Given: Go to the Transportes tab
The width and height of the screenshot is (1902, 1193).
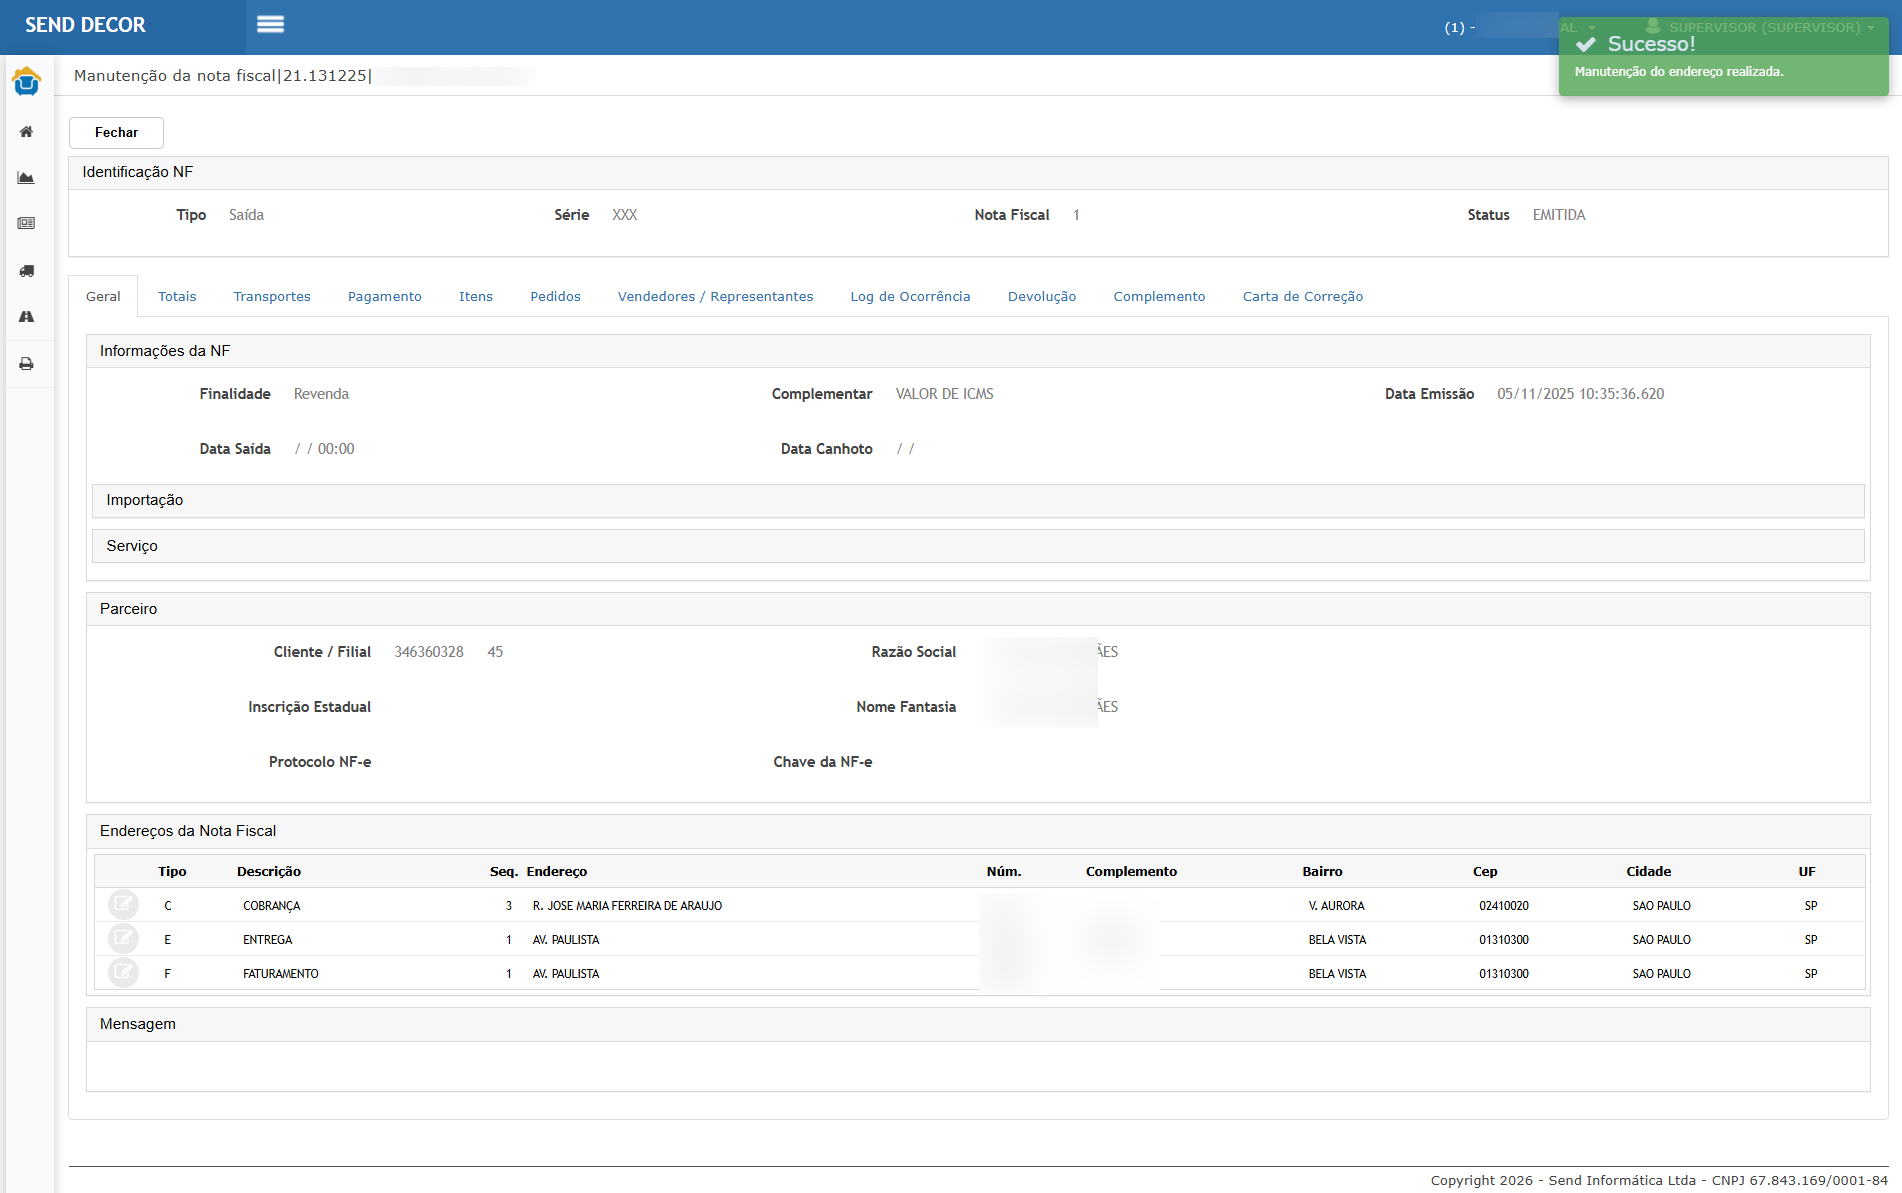Looking at the screenshot, I should [272, 297].
